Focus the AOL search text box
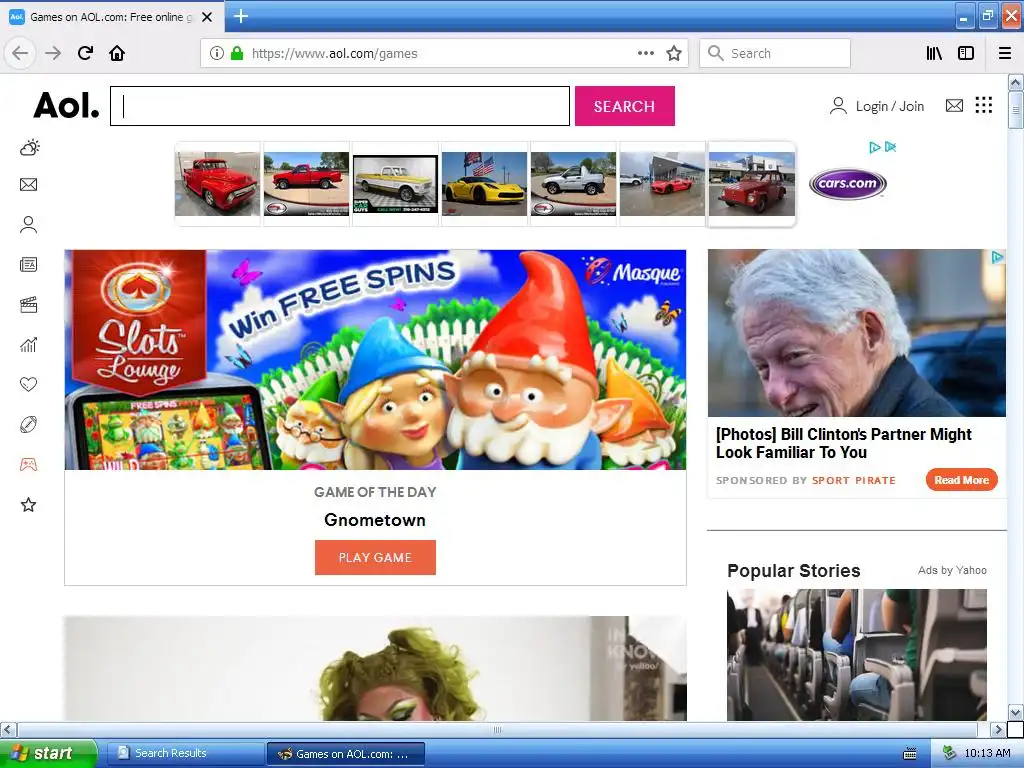1024x768 pixels. (x=340, y=106)
